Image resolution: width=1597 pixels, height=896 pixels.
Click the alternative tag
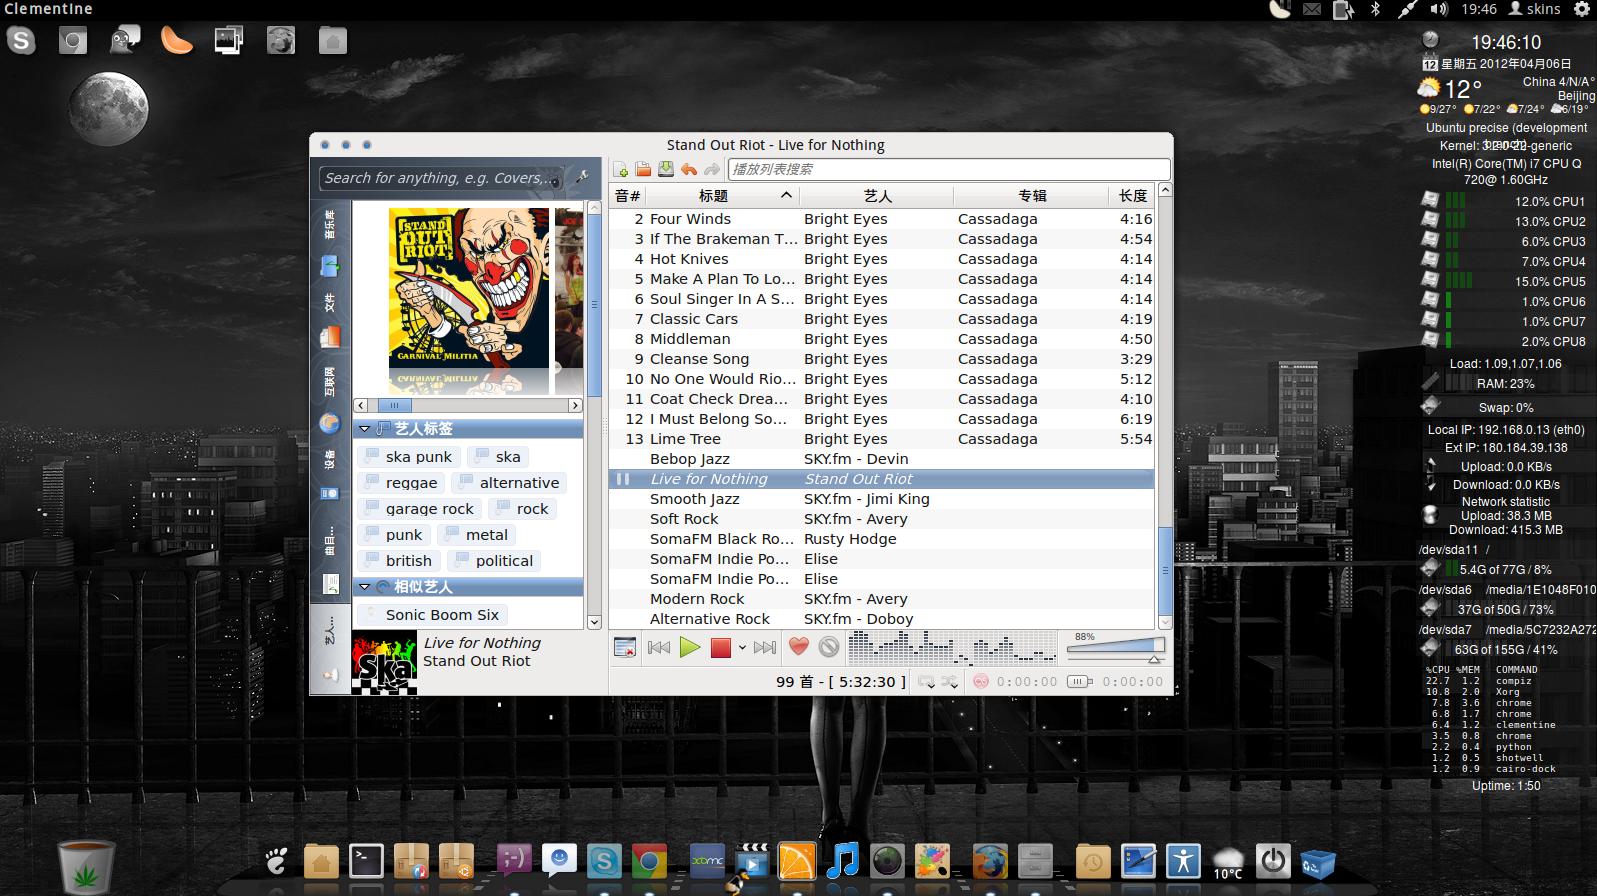click(509, 482)
